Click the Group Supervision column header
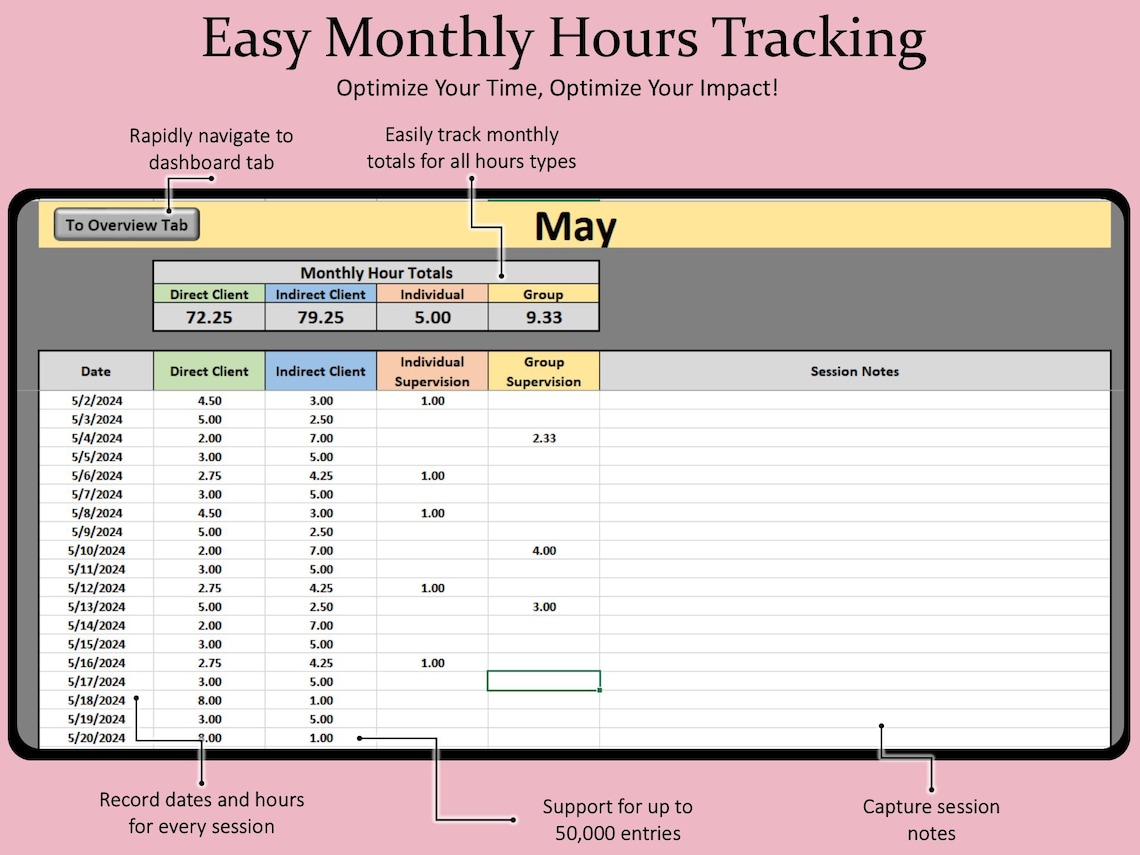Viewport: 1140px width, 855px height. point(543,370)
